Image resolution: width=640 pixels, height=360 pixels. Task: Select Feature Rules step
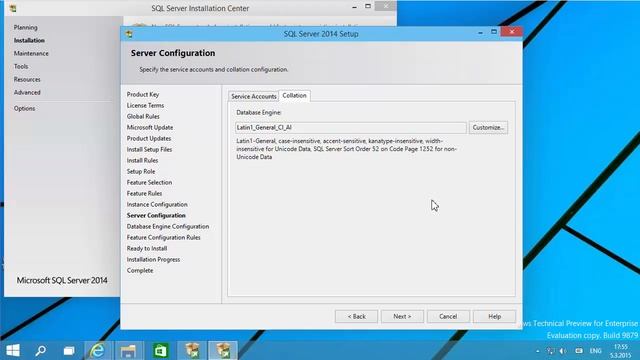pos(144,193)
